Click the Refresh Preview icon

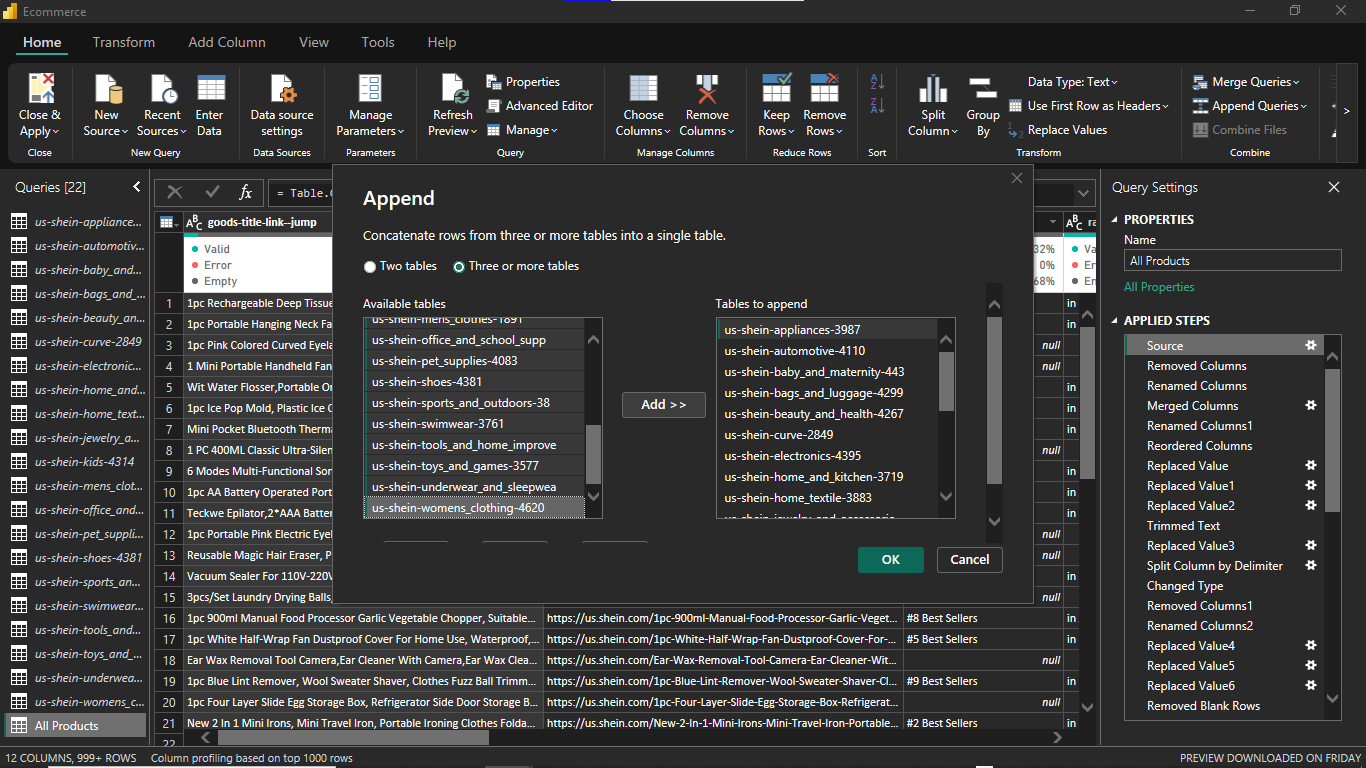click(x=453, y=90)
